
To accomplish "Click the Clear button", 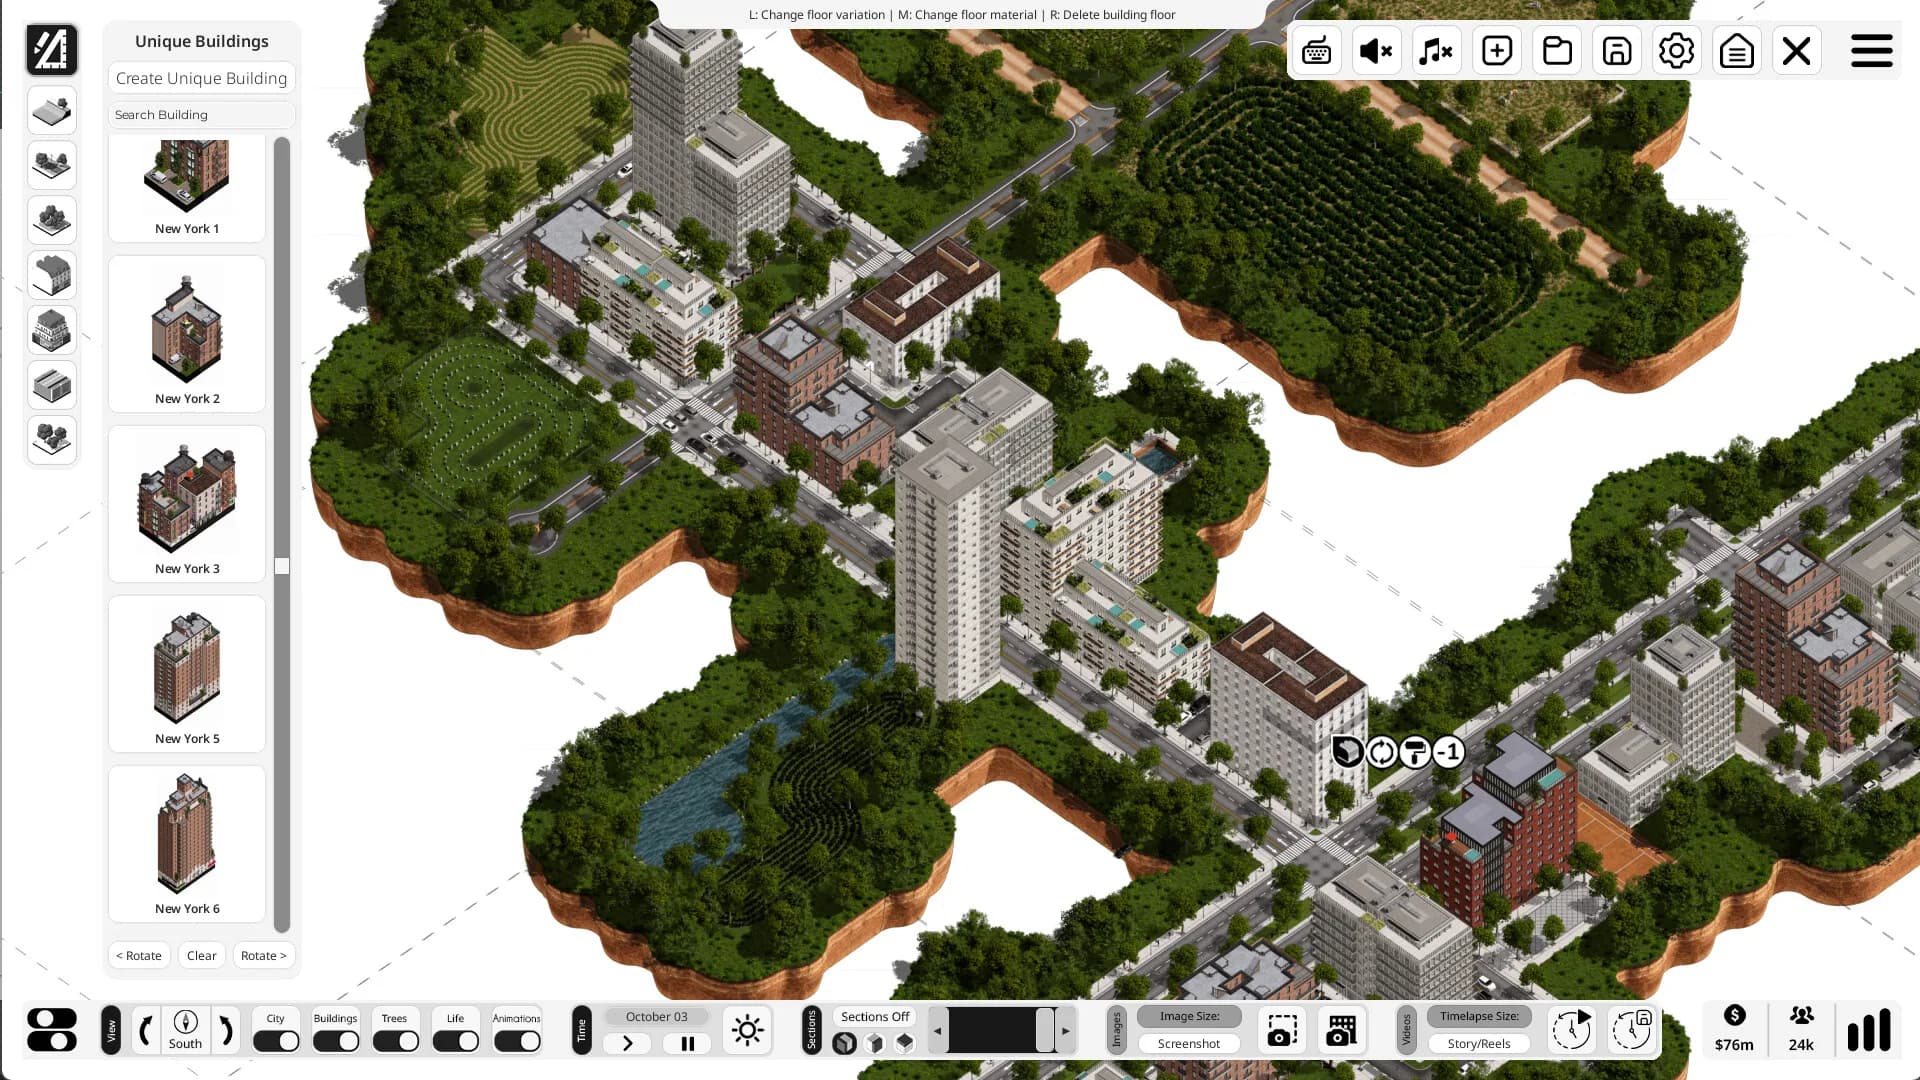I will coord(201,955).
